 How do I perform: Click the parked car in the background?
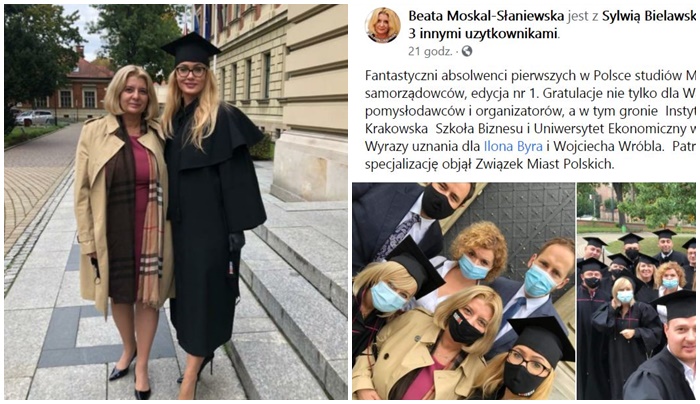pyautogui.click(x=34, y=117)
